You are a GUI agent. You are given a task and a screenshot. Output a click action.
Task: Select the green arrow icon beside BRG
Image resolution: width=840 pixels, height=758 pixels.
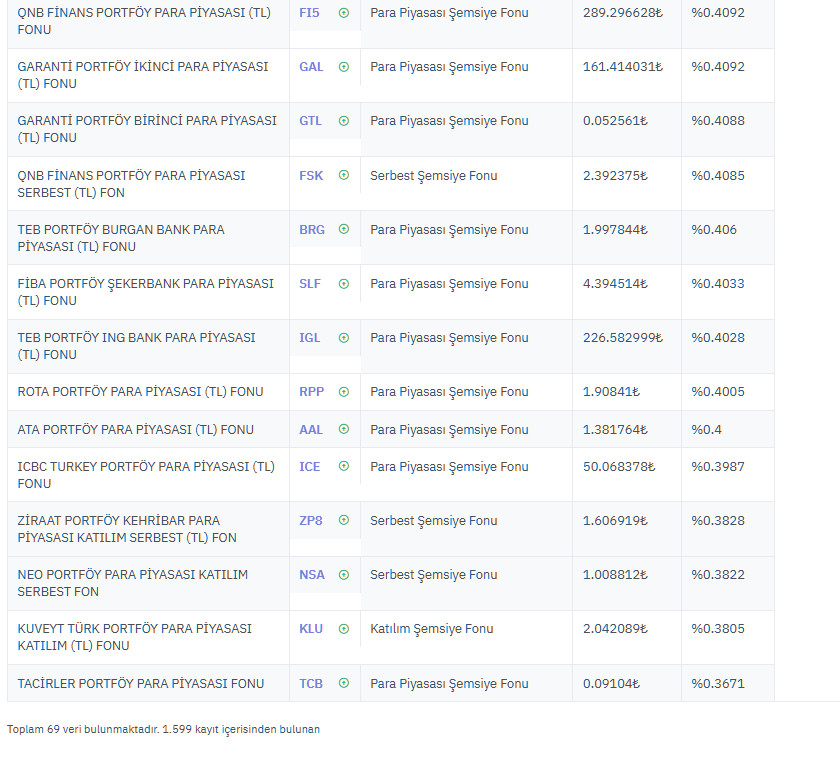(344, 229)
